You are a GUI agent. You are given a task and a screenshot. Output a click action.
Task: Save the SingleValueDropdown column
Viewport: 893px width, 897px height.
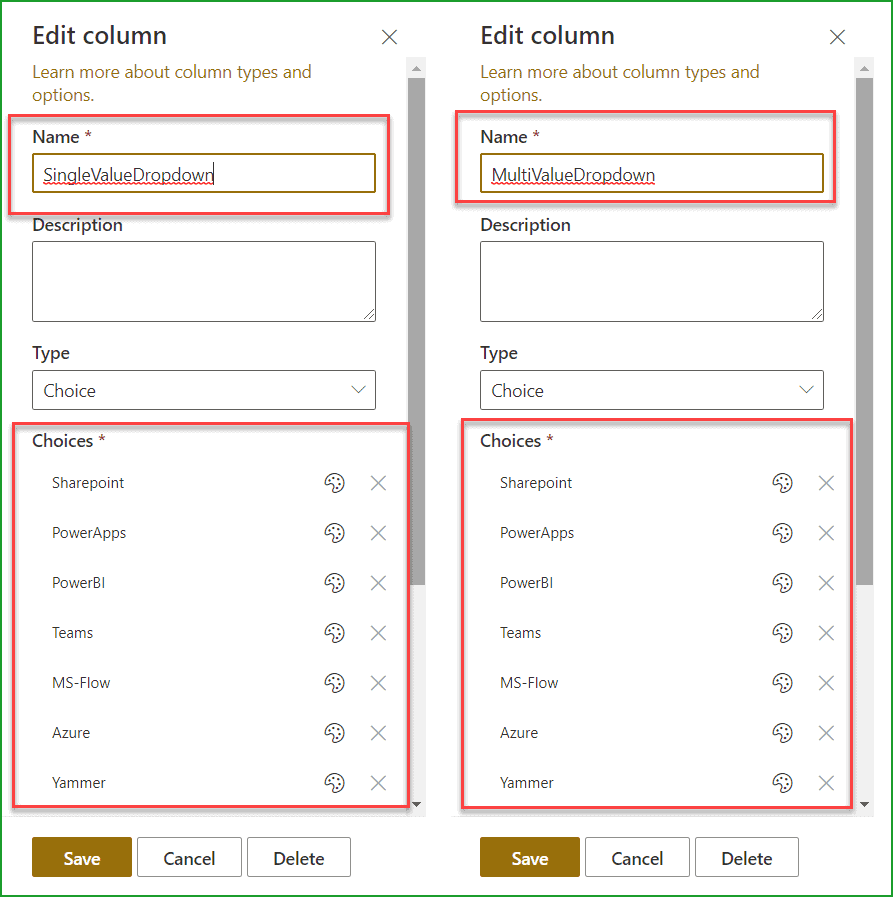[82, 857]
